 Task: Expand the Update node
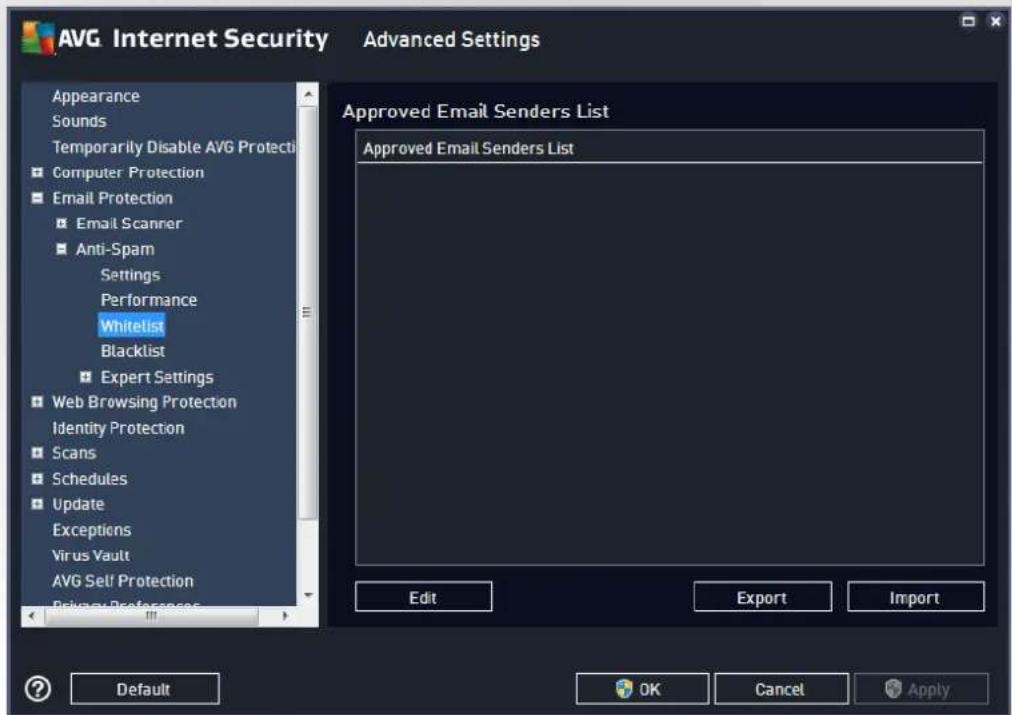tap(37, 504)
